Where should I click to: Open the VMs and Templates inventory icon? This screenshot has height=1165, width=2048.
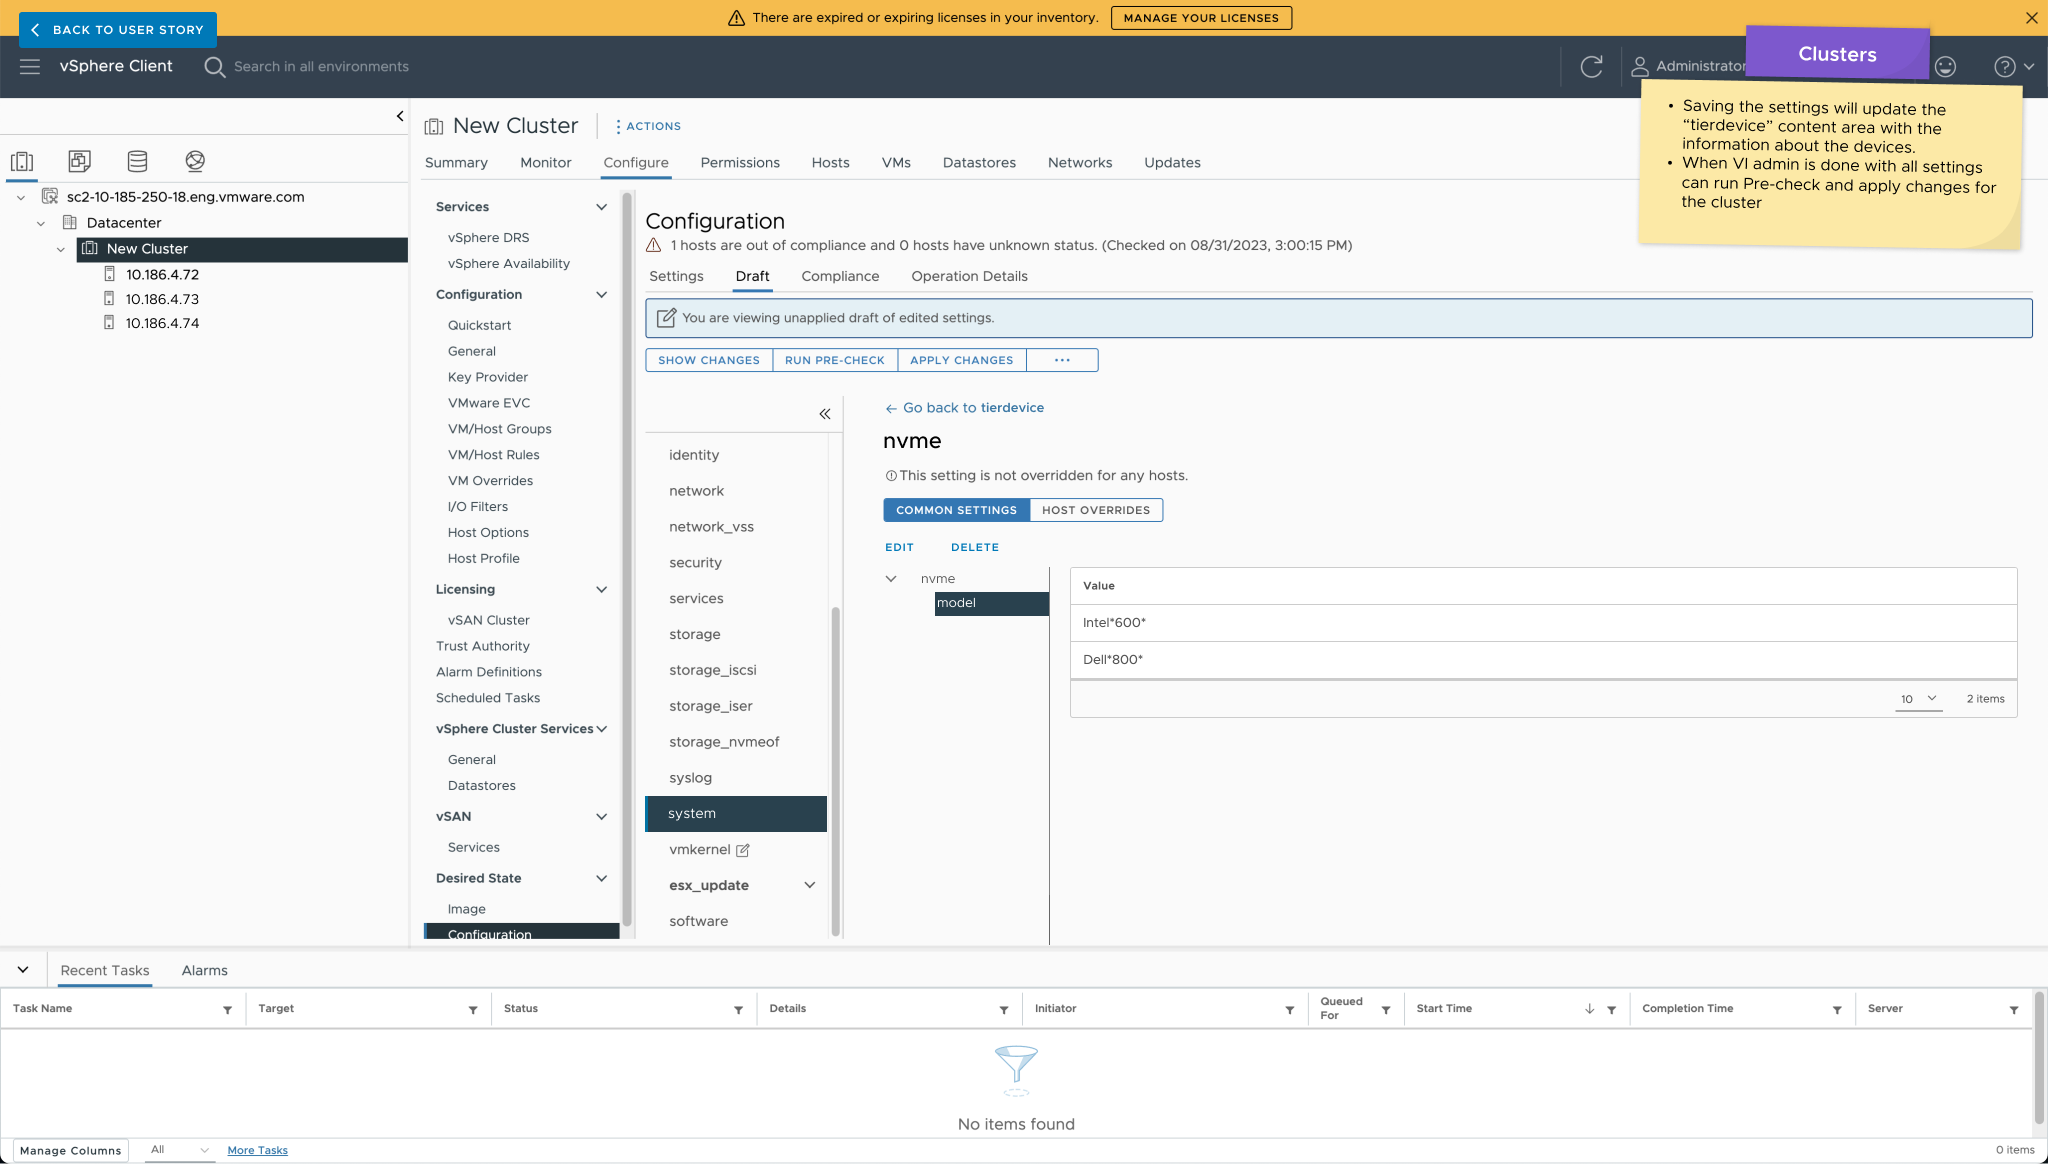coord(79,161)
